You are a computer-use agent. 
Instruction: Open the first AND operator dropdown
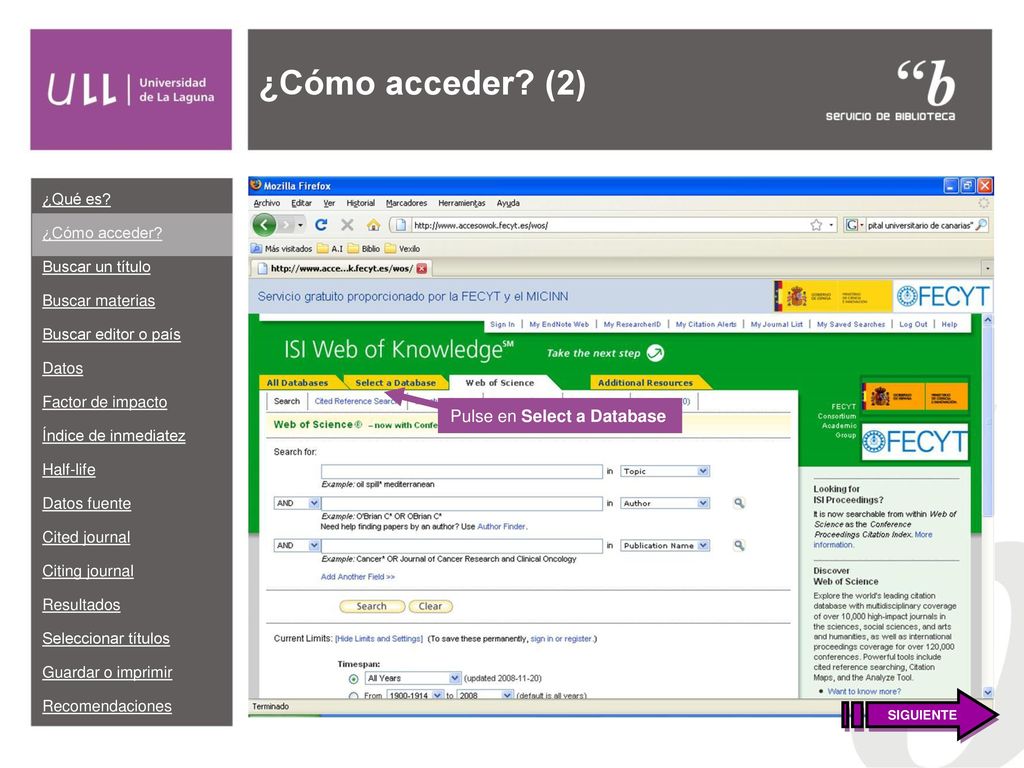coord(296,503)
